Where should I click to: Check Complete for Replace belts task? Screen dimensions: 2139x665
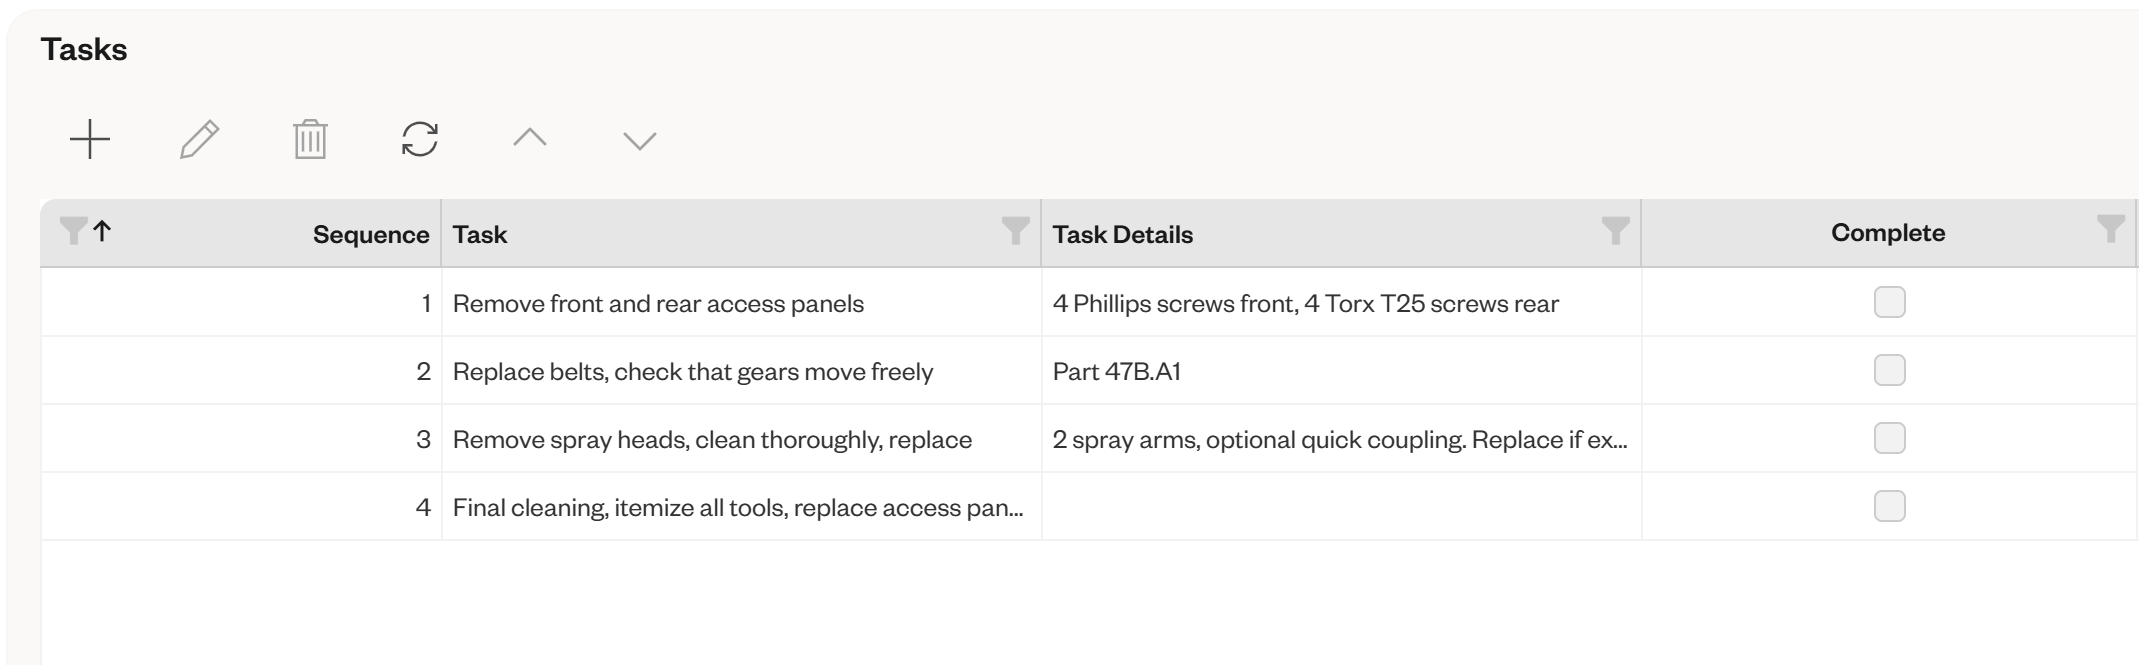(1889, 370)
